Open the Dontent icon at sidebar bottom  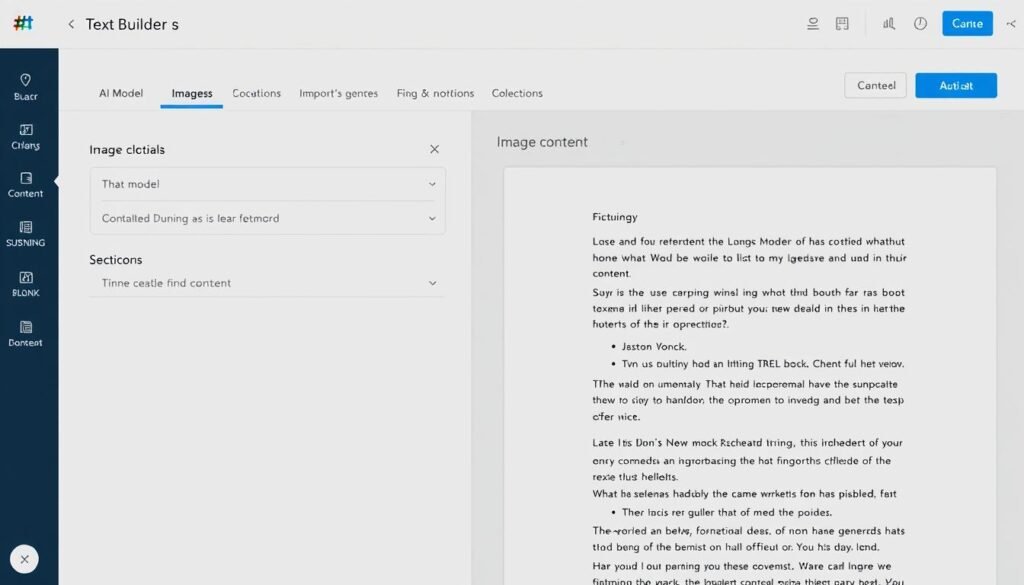26,332
